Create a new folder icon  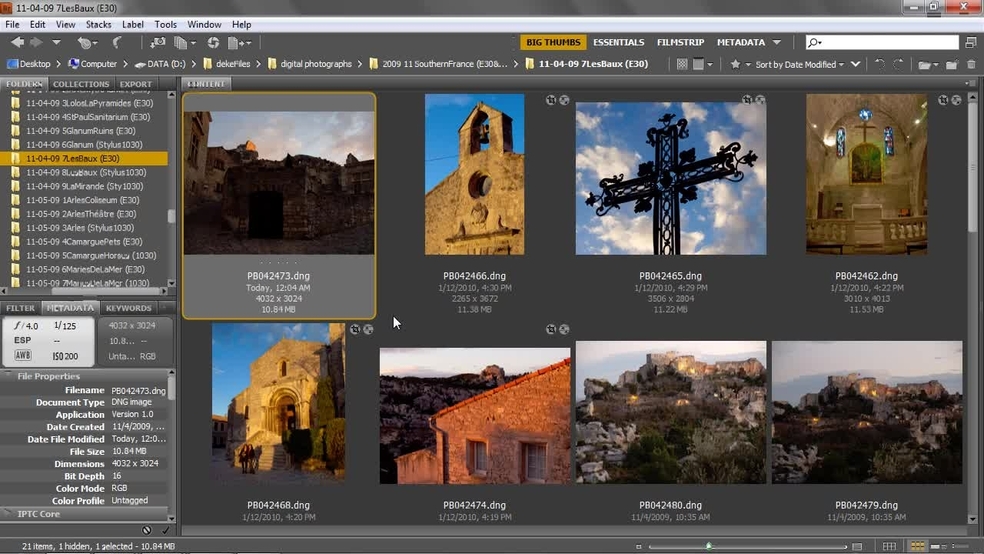click(952, 64)
